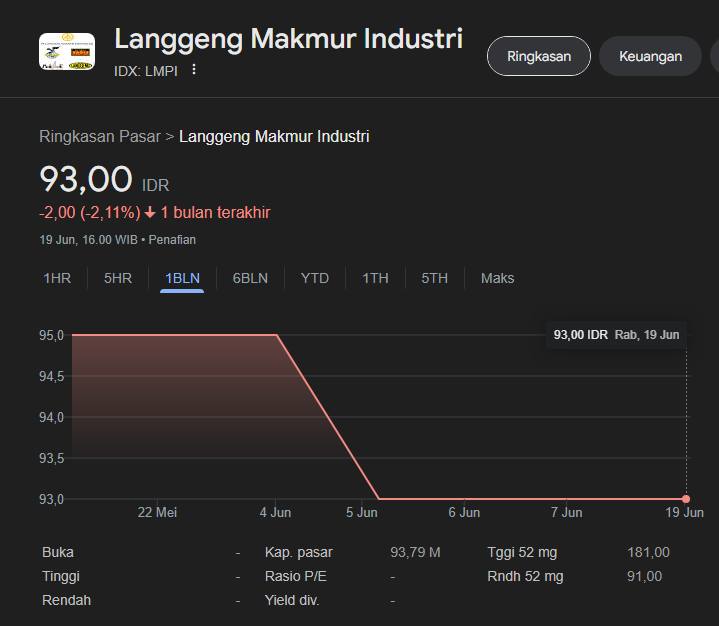Viewport: 719px width, 626px height.
Task: Open the Ringkasan tab button
Action: click(x=538, y=56)
